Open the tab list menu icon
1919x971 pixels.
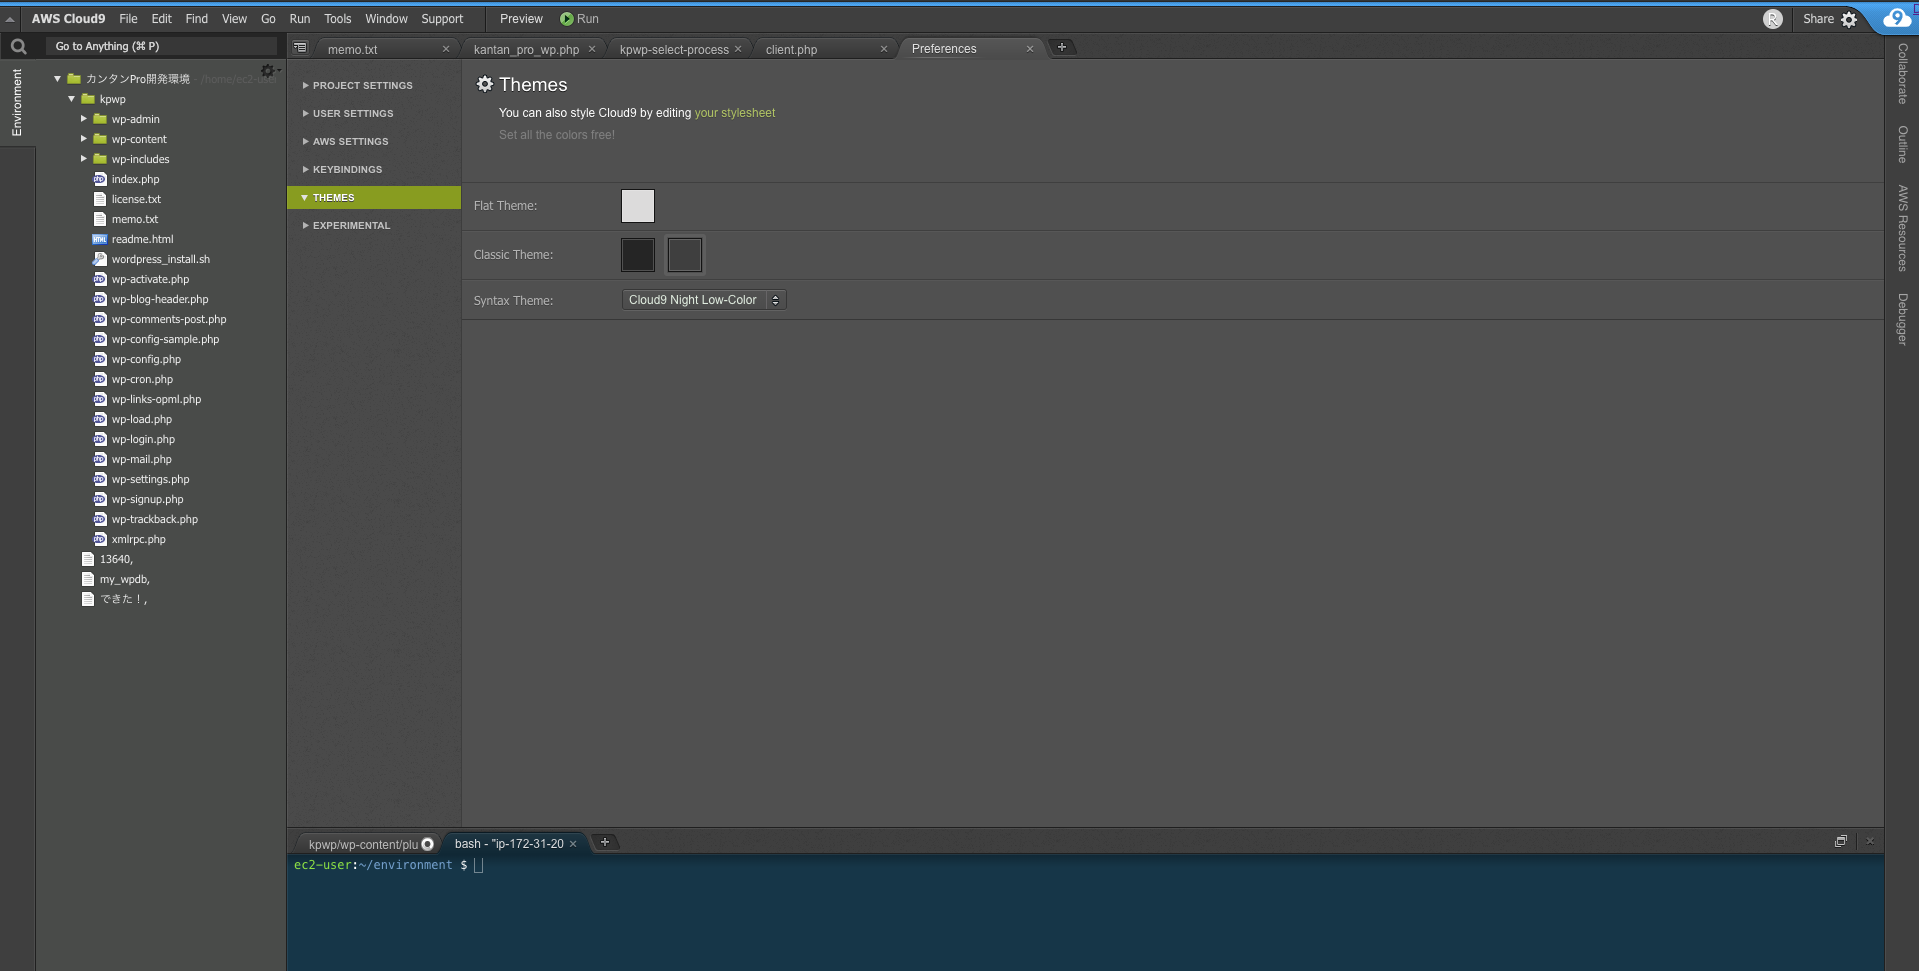pyautogui.click(x=300, y=48)
